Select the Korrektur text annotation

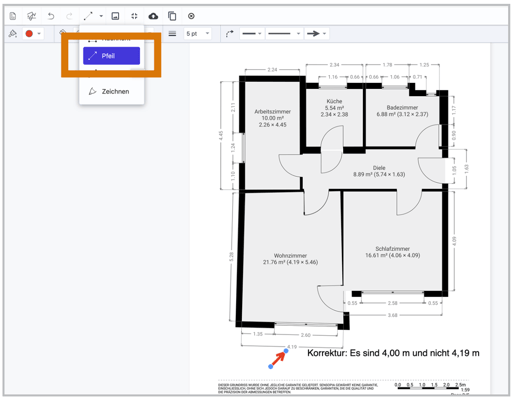click(x=393, y=353)
